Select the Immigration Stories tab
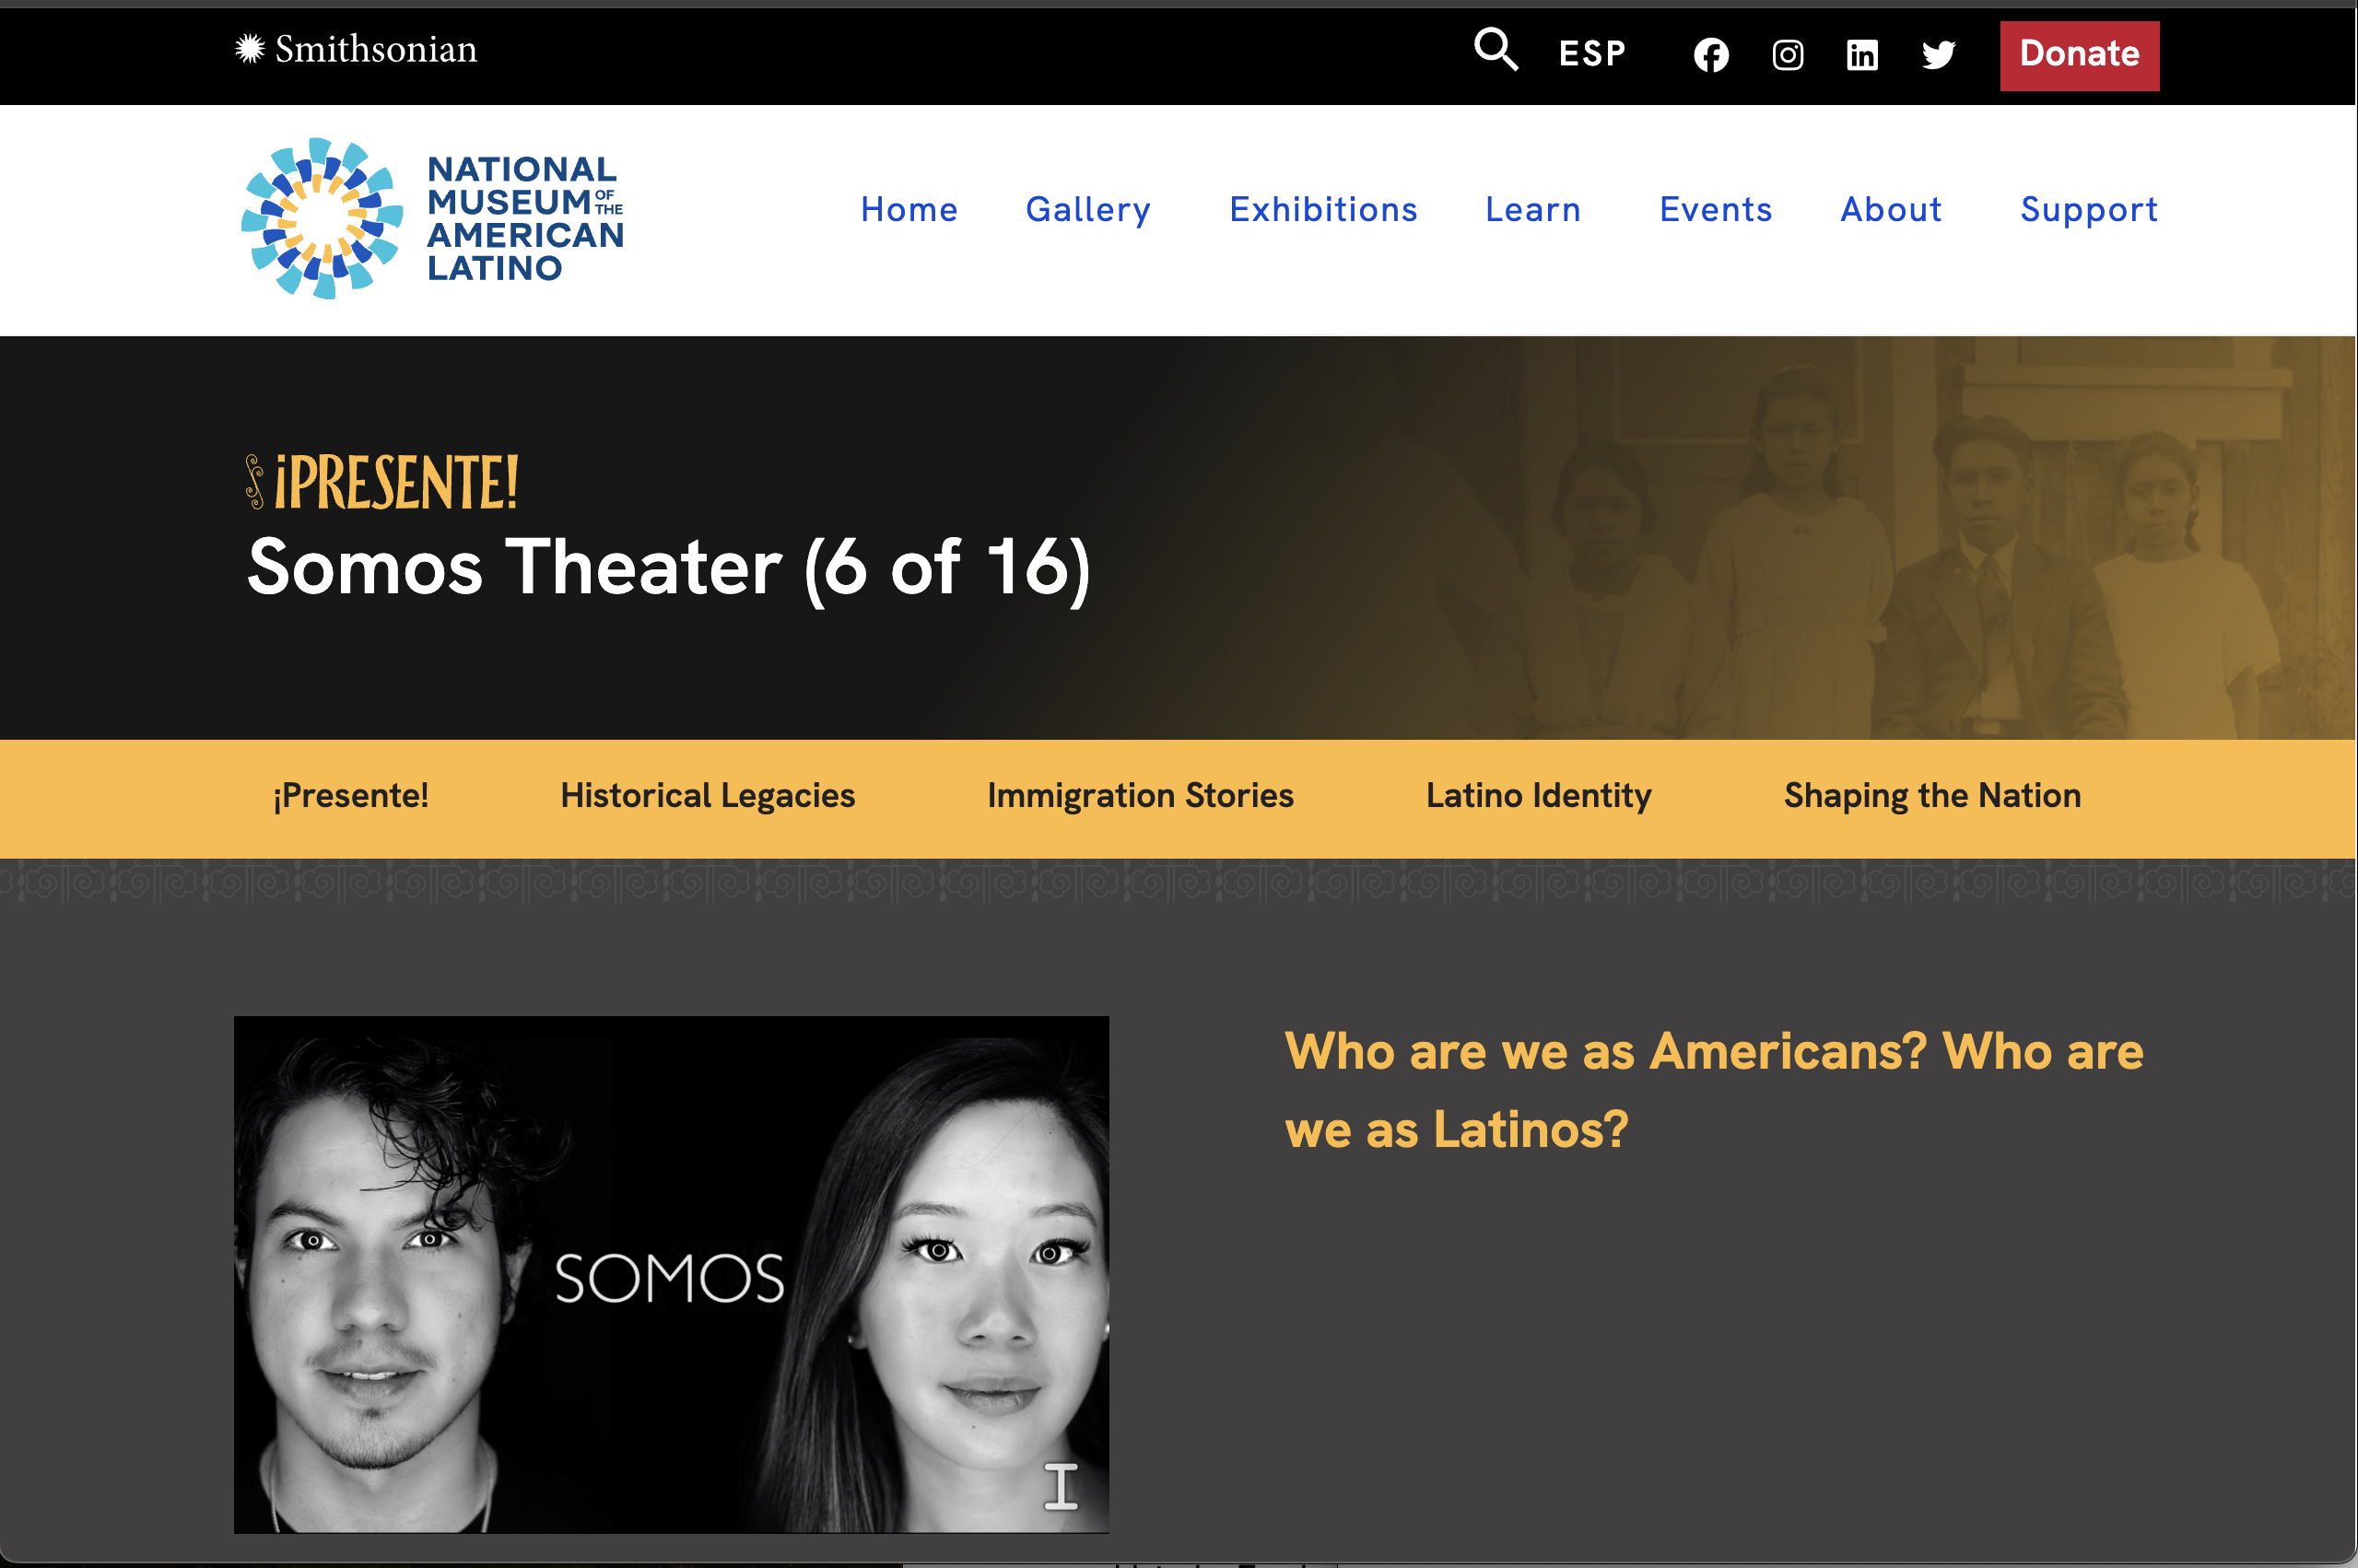 (x=1140, y=796)
